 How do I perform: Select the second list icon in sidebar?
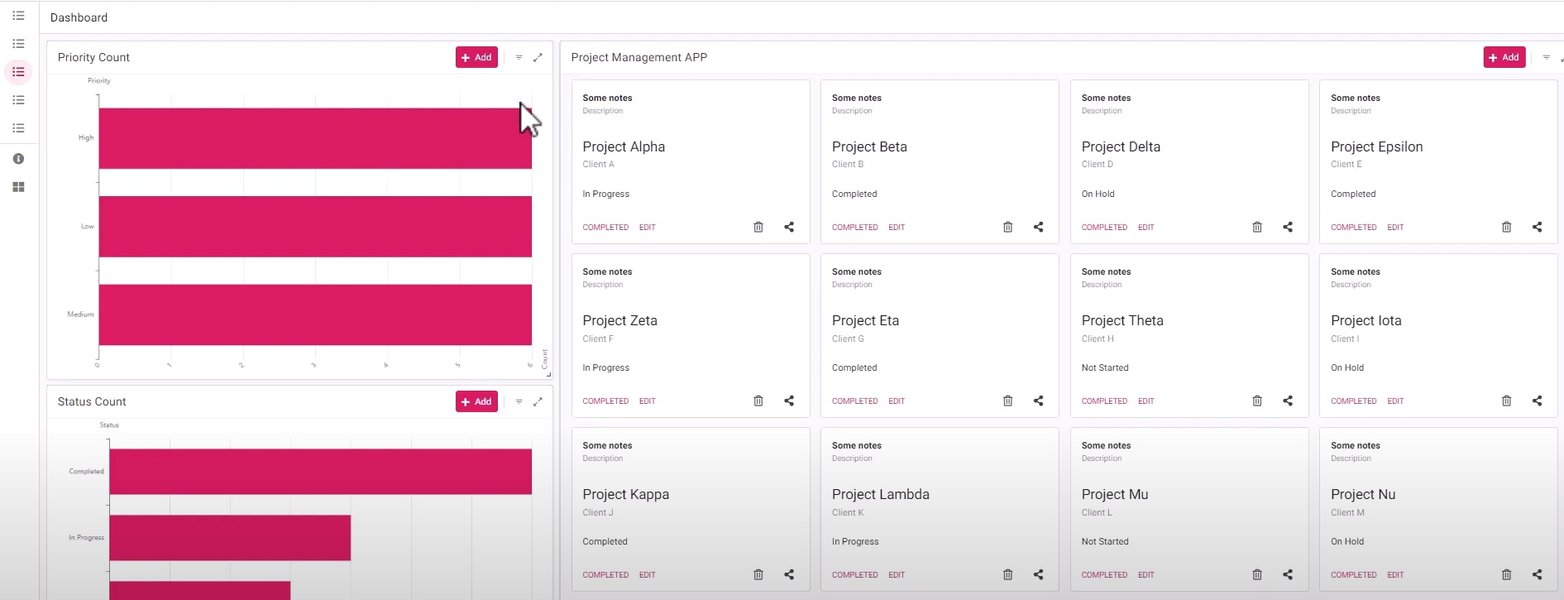[x=18, y=44]
